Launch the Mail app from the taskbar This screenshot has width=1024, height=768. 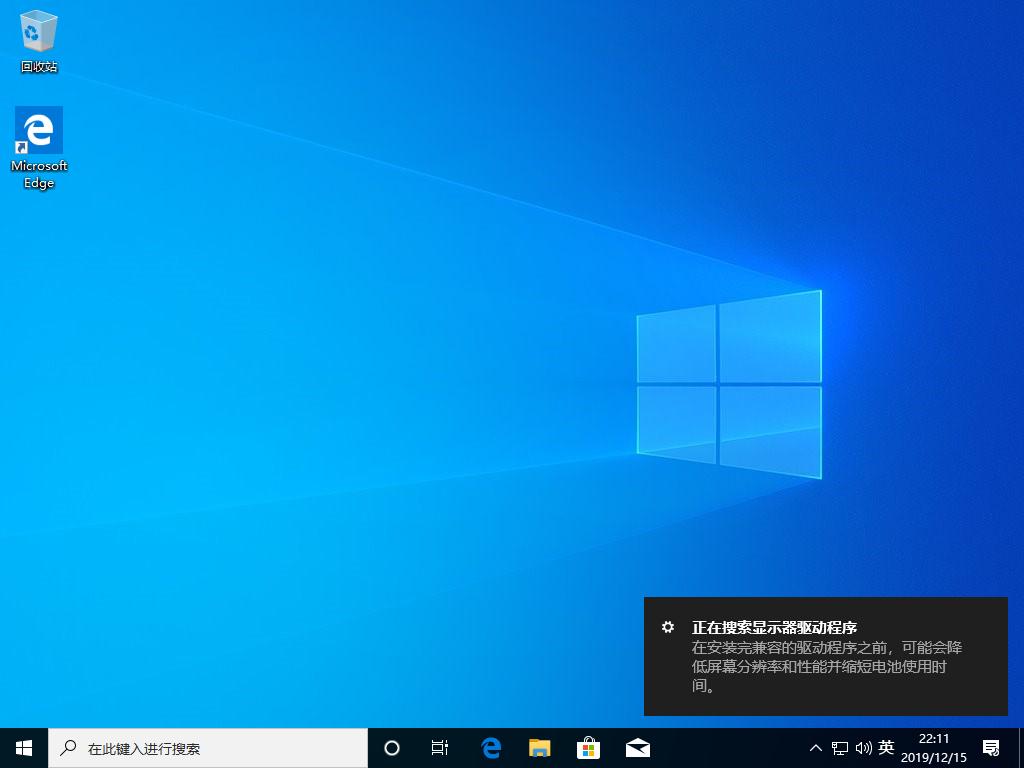tap(637, 747)
